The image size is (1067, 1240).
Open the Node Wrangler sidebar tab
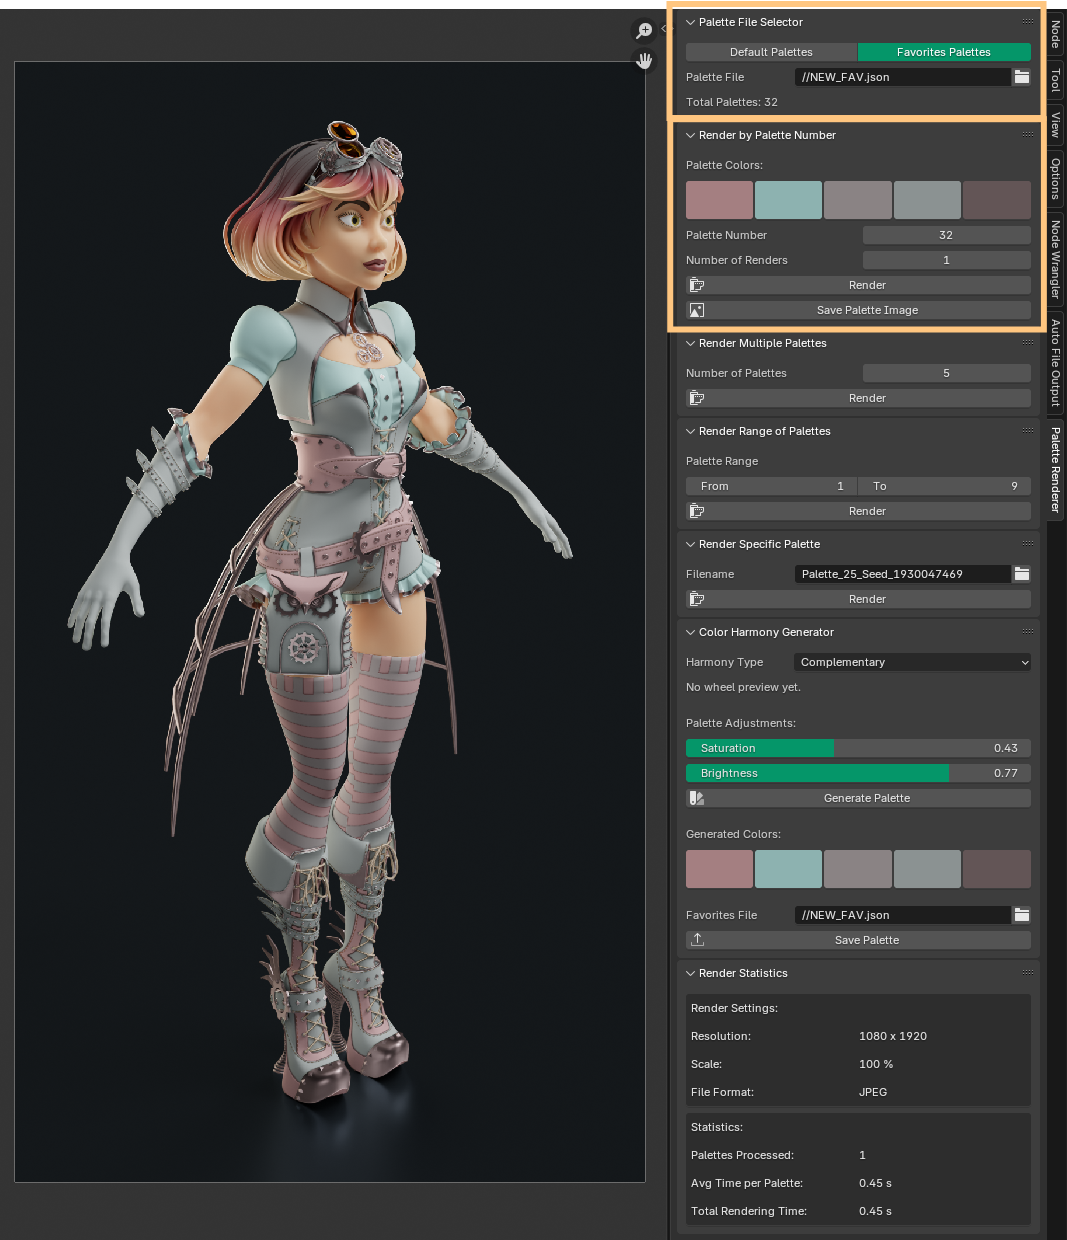point(1055,259)
